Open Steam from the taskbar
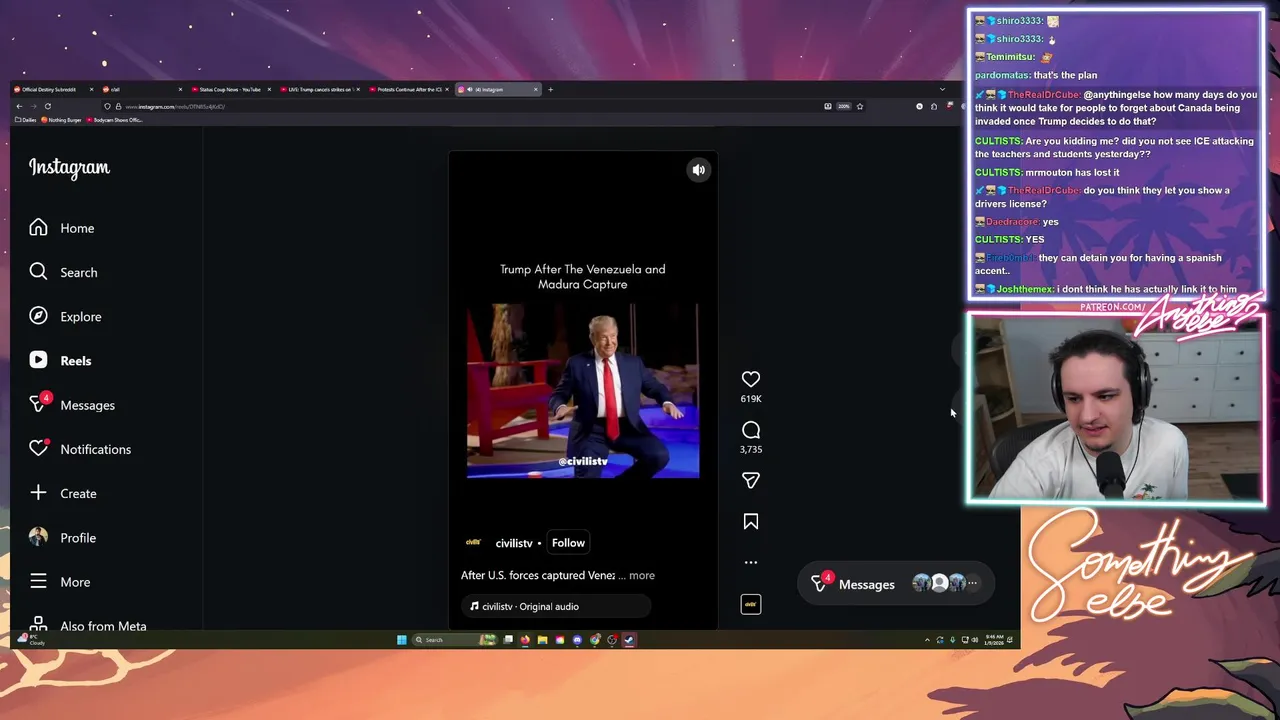Image resolution: width=1280 pixels, height=720 pixels. click(629, 640)
